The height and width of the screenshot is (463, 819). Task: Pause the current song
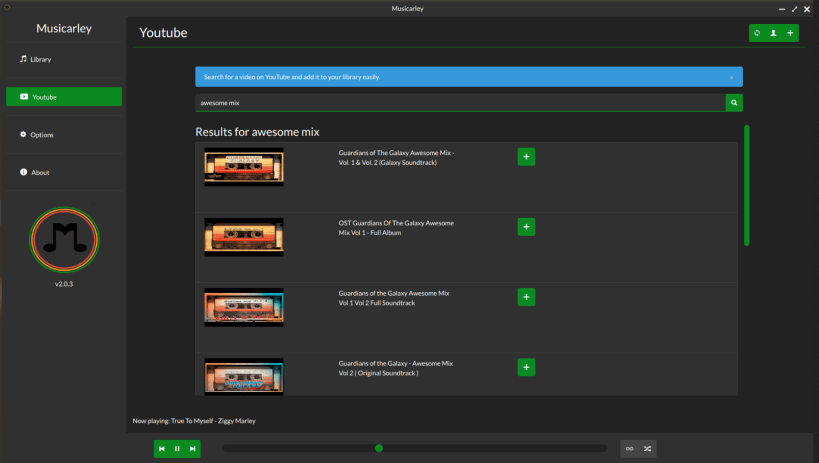point(177,448)
